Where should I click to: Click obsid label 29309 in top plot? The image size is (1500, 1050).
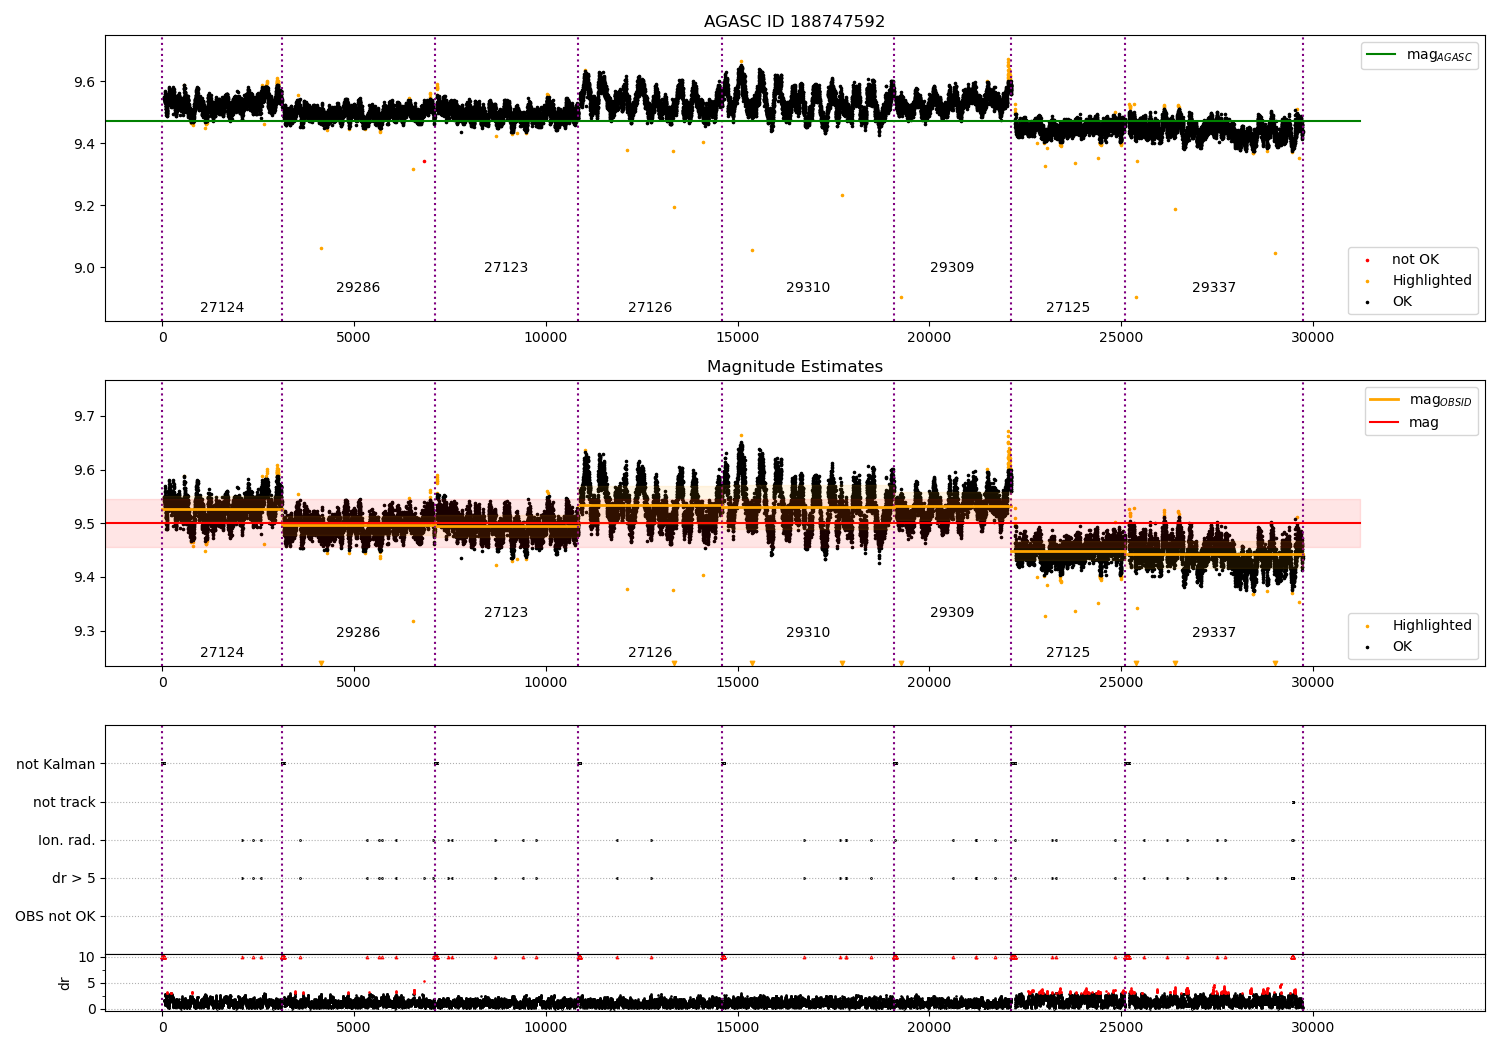[x=952, y=267]
